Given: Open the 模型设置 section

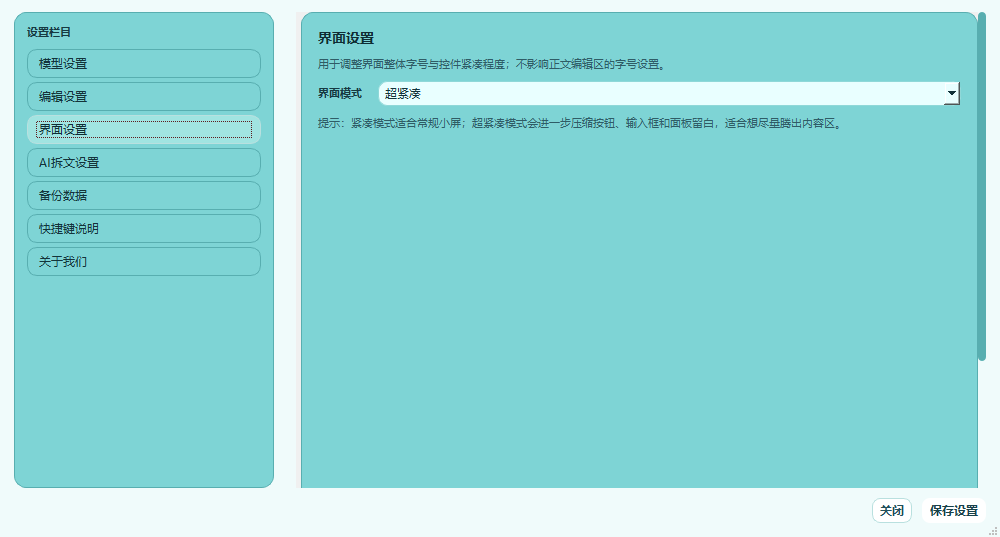Looking at the screenshot, I should pos(143,64).
